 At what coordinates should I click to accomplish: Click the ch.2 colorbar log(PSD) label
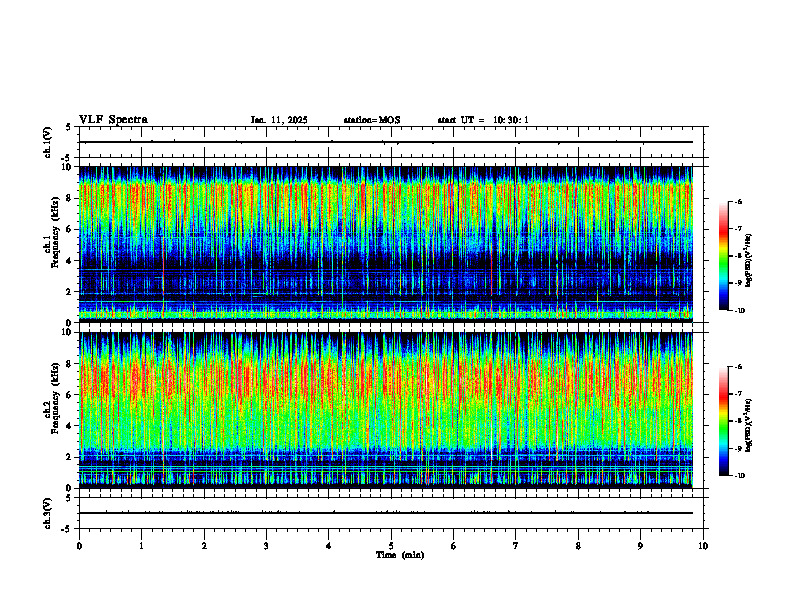pyautogui.click(x=749, y=425)
